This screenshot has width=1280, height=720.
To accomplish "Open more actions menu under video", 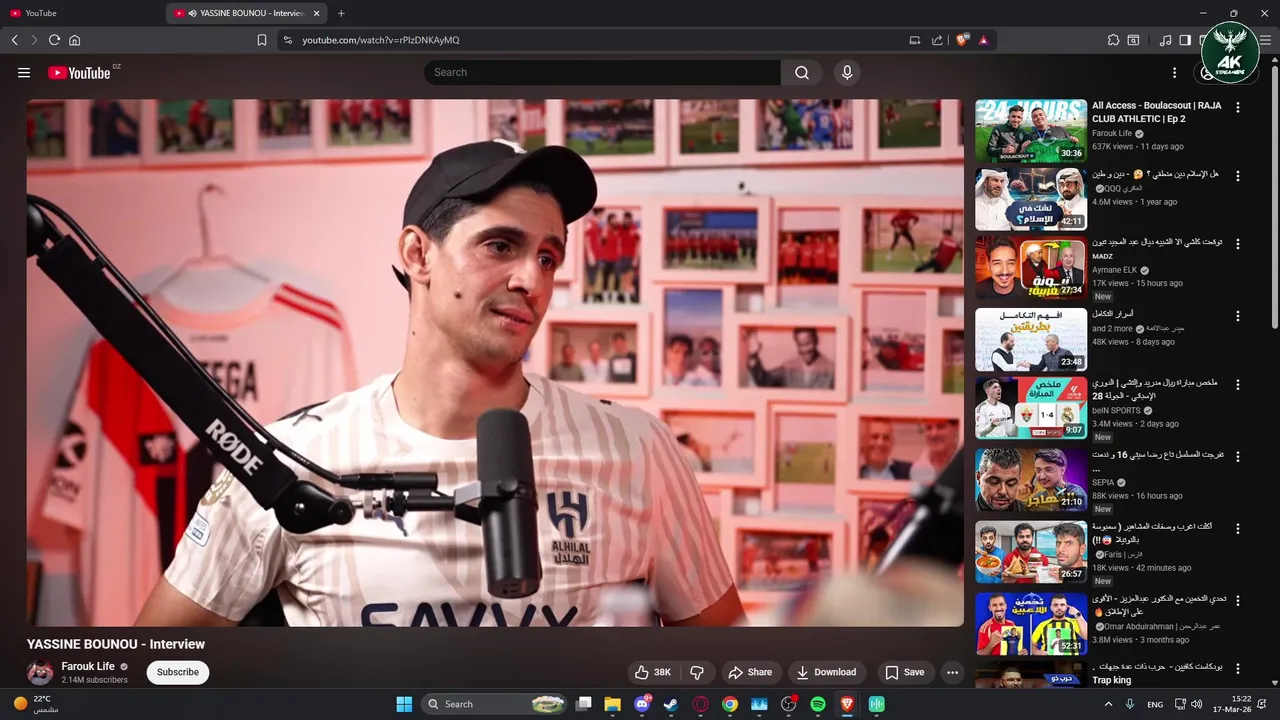I will click(952, 672).
